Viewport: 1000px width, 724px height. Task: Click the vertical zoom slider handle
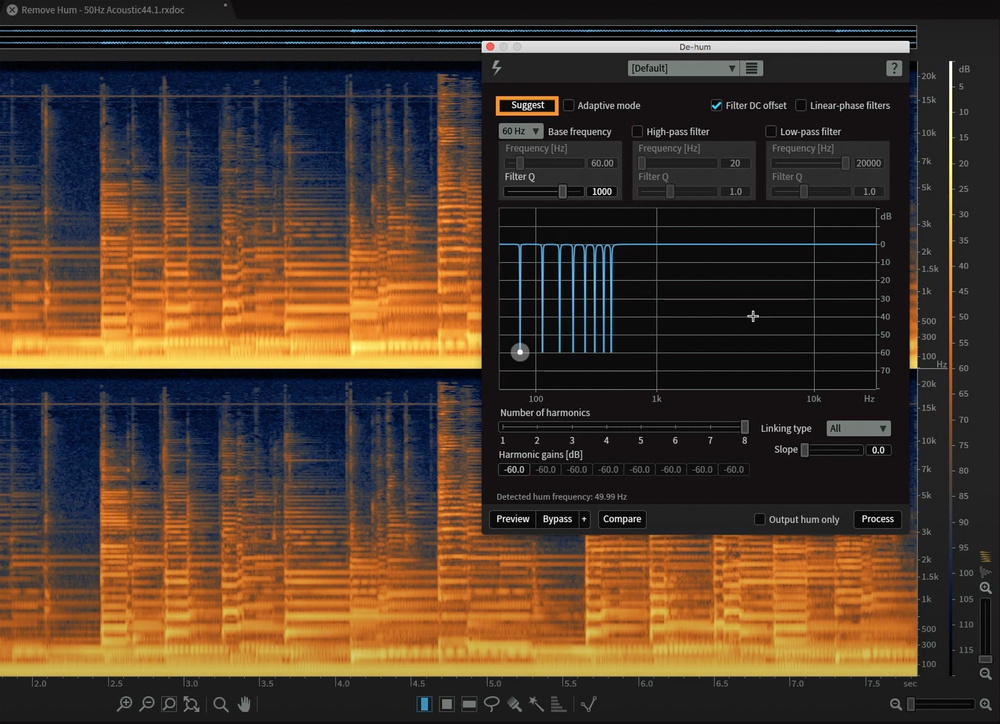point(985,659)
